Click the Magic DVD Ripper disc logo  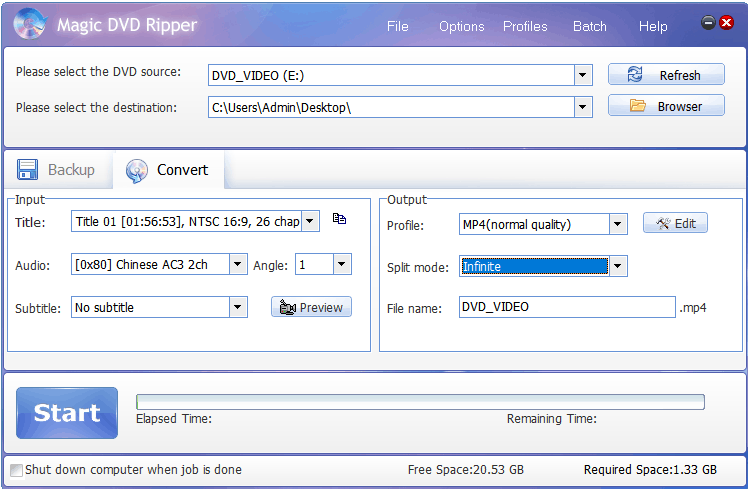(30, 24)
